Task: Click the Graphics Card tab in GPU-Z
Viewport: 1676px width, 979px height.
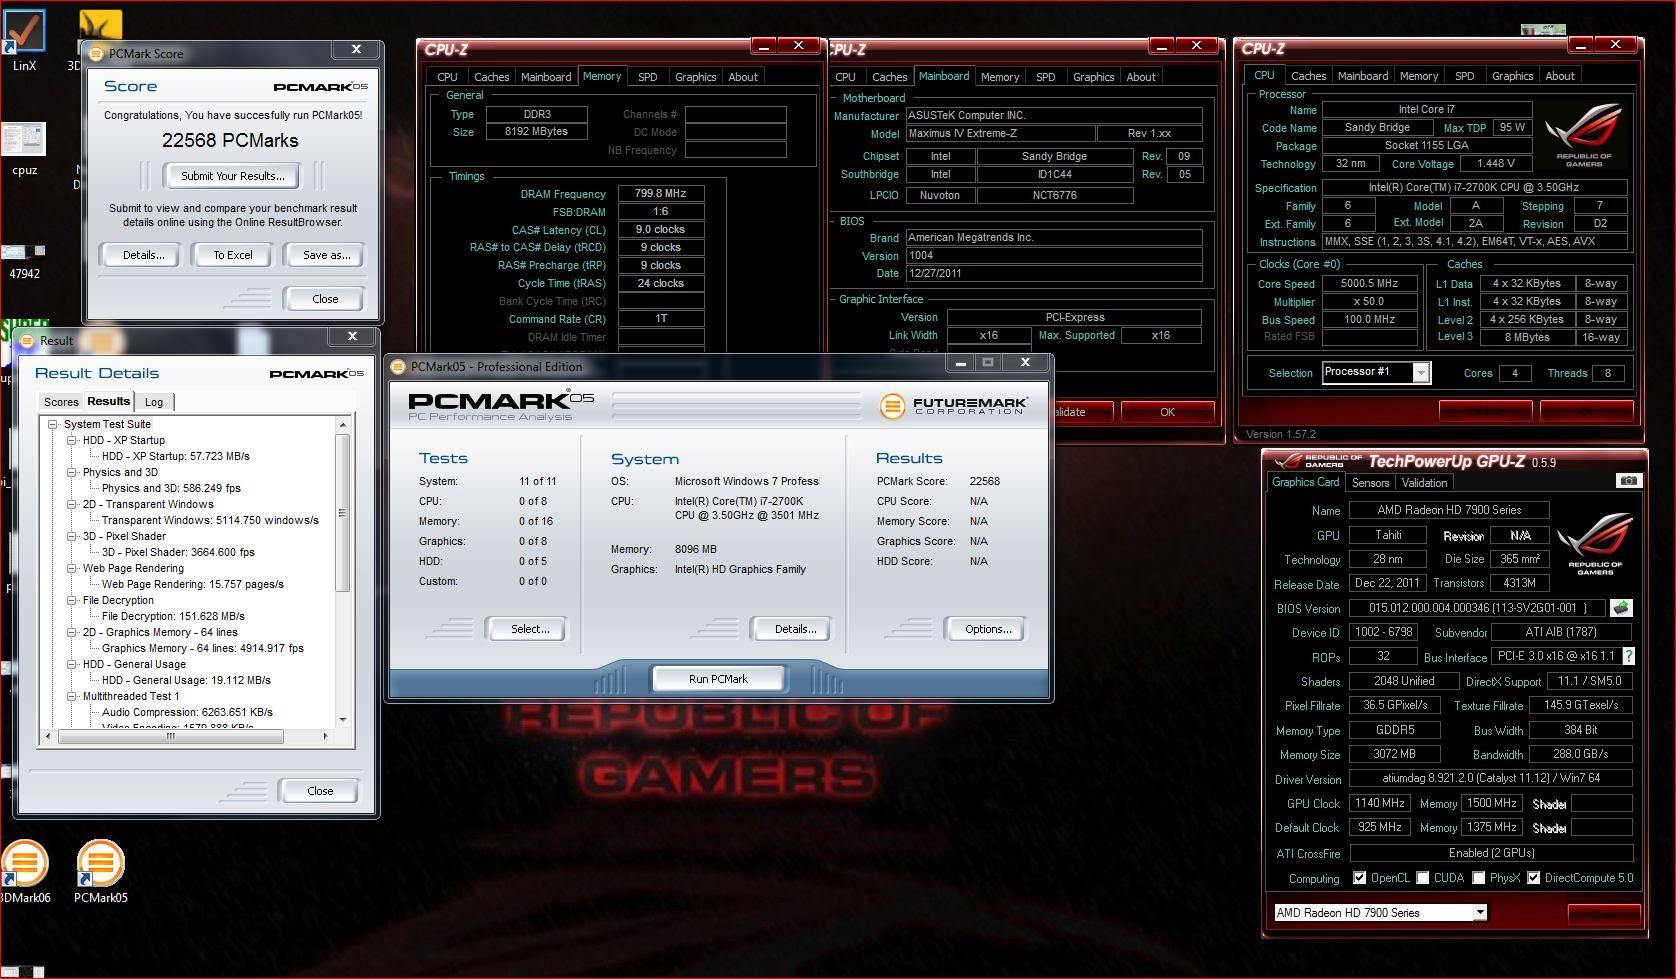Action: click(1305, 482)
